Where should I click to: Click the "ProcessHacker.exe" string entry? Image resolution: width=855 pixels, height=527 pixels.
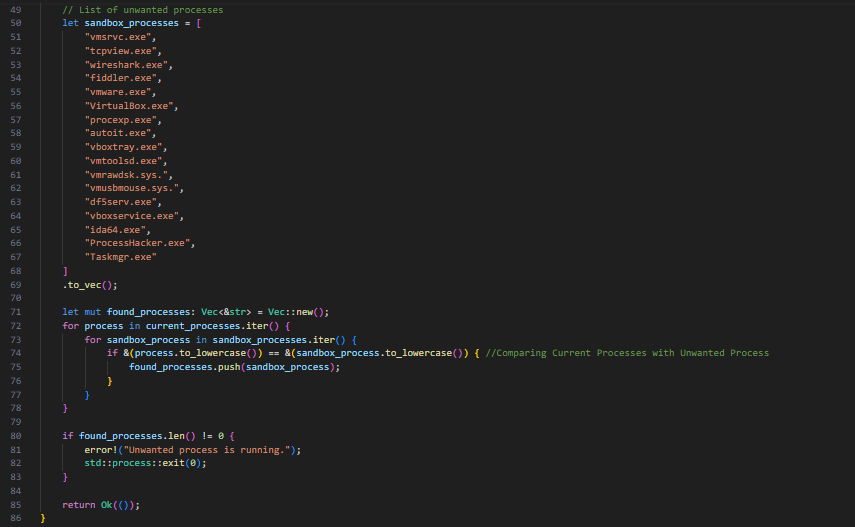[137, 243]
